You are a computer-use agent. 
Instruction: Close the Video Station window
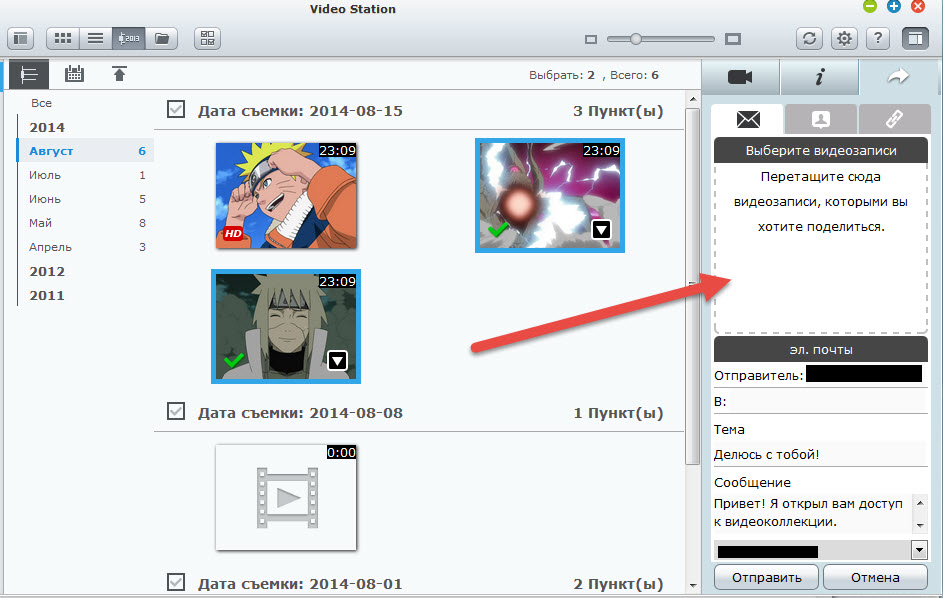(918, 7)
